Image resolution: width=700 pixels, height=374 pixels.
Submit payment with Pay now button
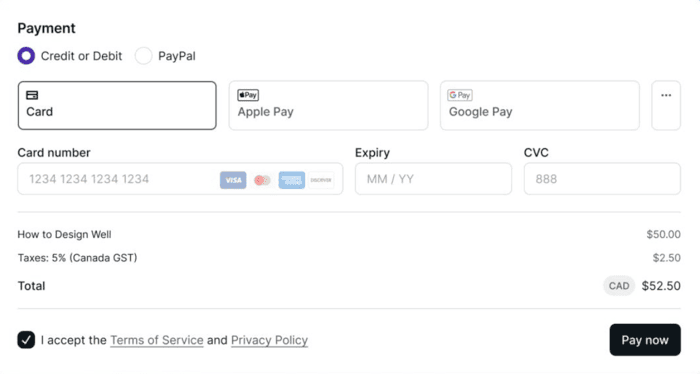(645, 340)
